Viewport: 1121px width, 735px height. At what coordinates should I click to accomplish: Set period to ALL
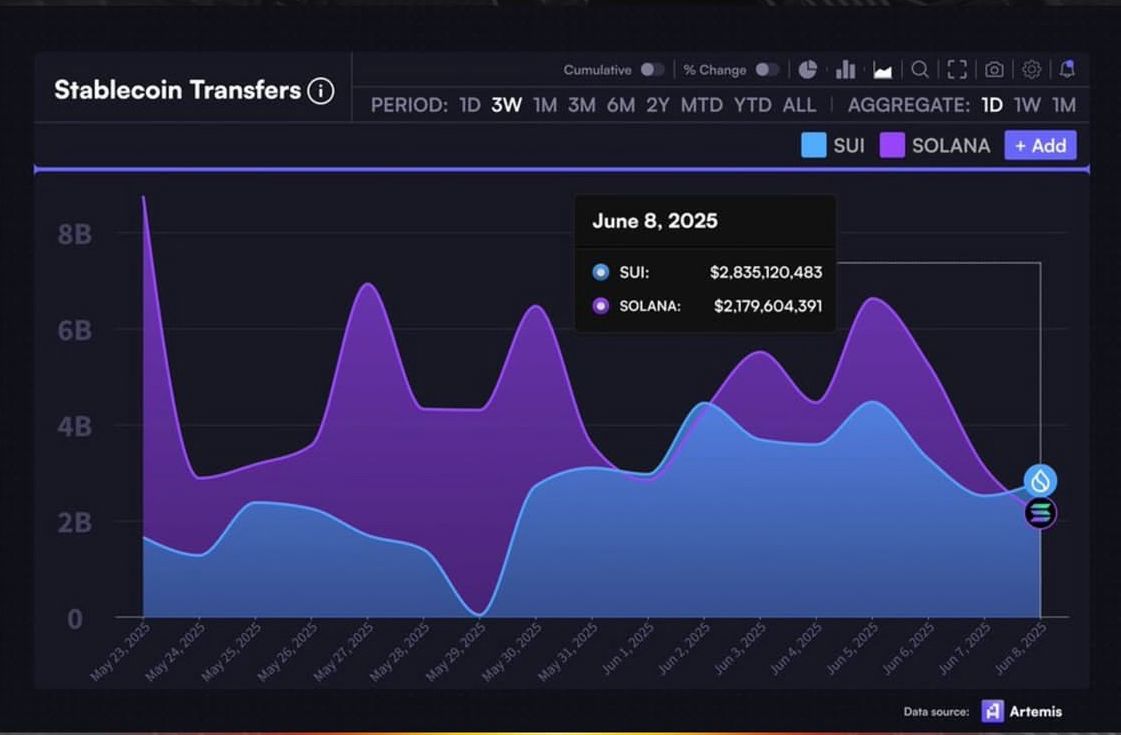click(x=799, y=105)
